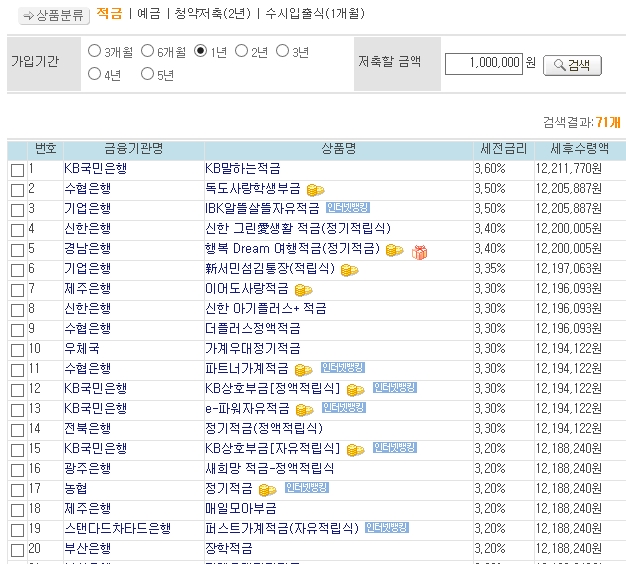
Task: Open the 신한 그린愛생활 적금 link
Action: (298, 228)
